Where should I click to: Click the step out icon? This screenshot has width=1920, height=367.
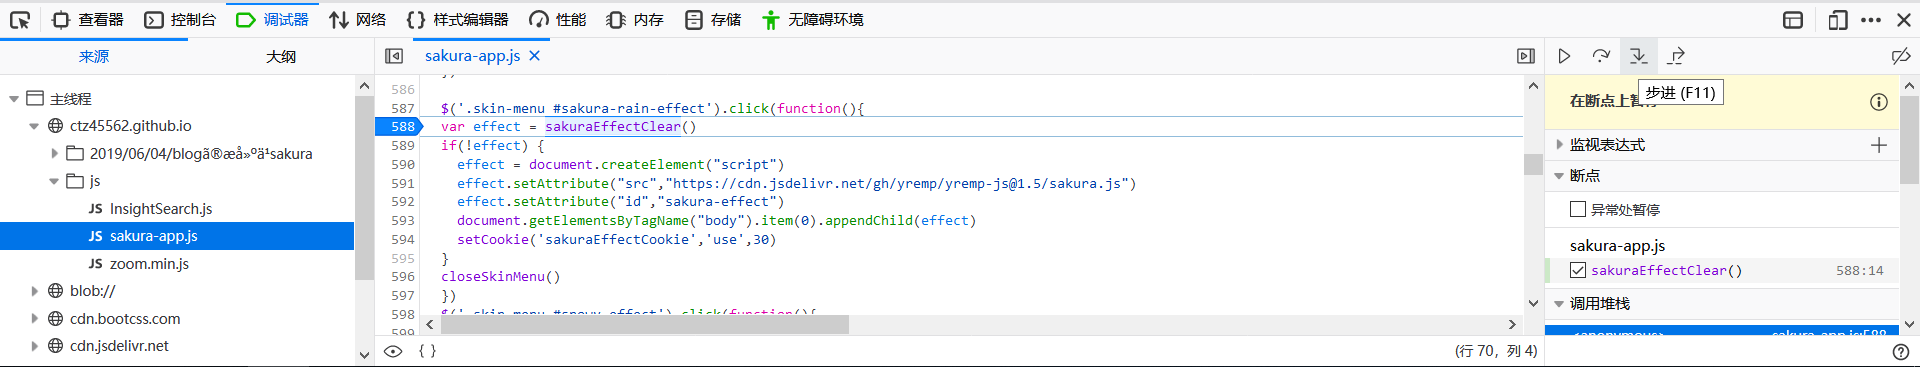(x=1677, y=56)
